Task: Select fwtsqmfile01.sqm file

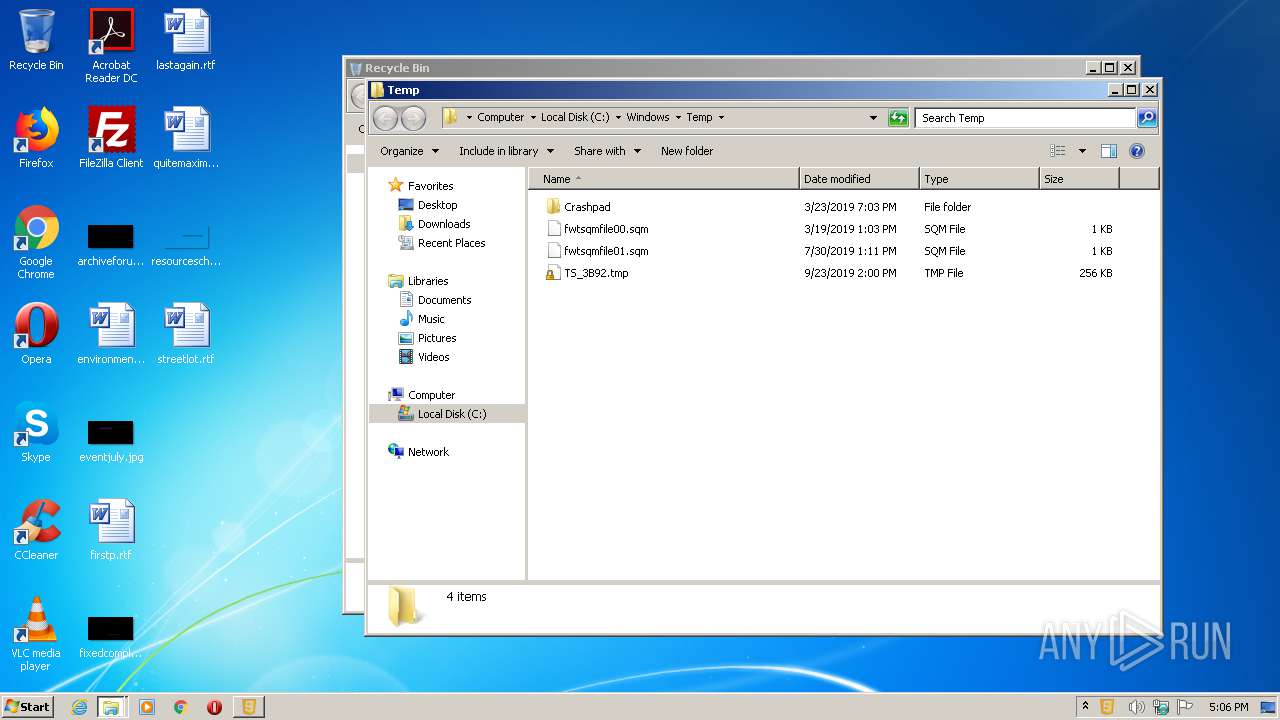Action: [606, 251]
